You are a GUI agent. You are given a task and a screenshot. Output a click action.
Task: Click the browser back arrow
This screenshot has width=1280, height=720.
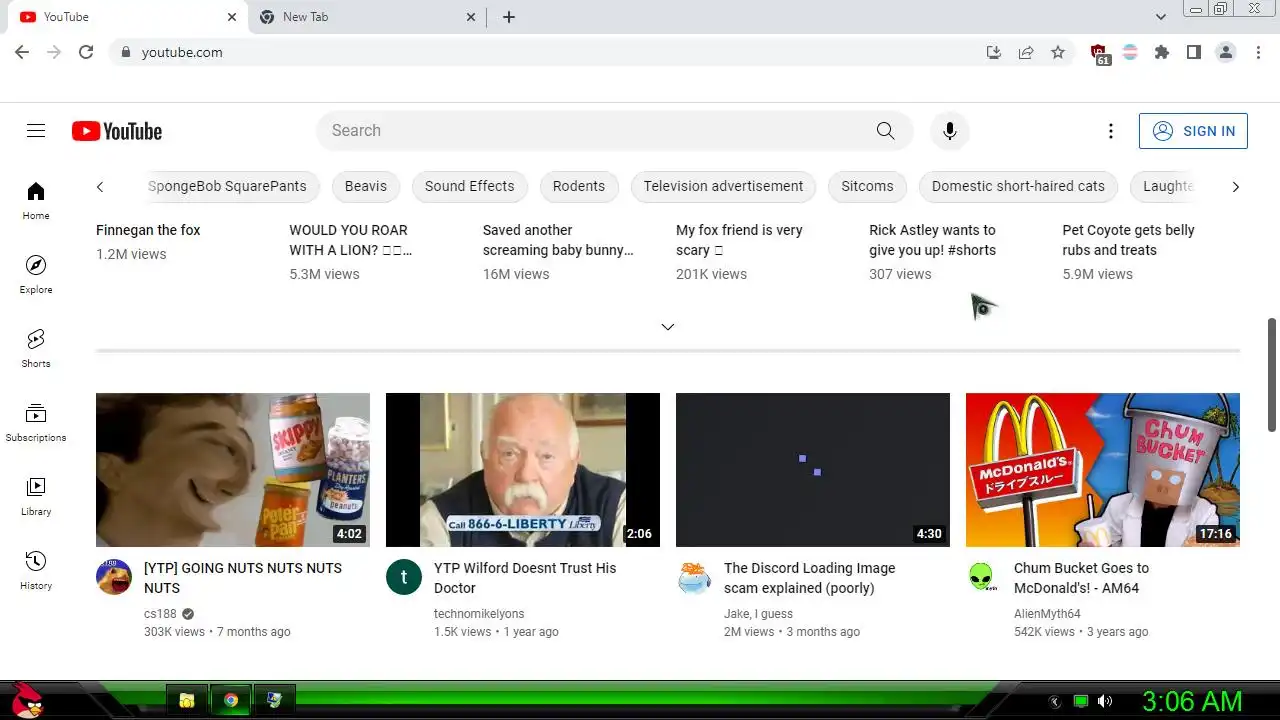(x=22, y=52)
